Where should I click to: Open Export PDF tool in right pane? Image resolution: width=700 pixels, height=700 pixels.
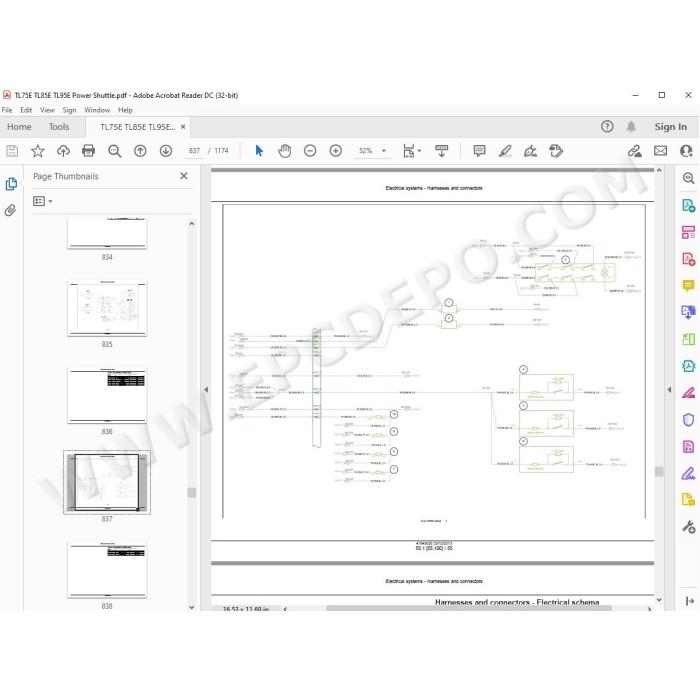(x=688, y=206)
